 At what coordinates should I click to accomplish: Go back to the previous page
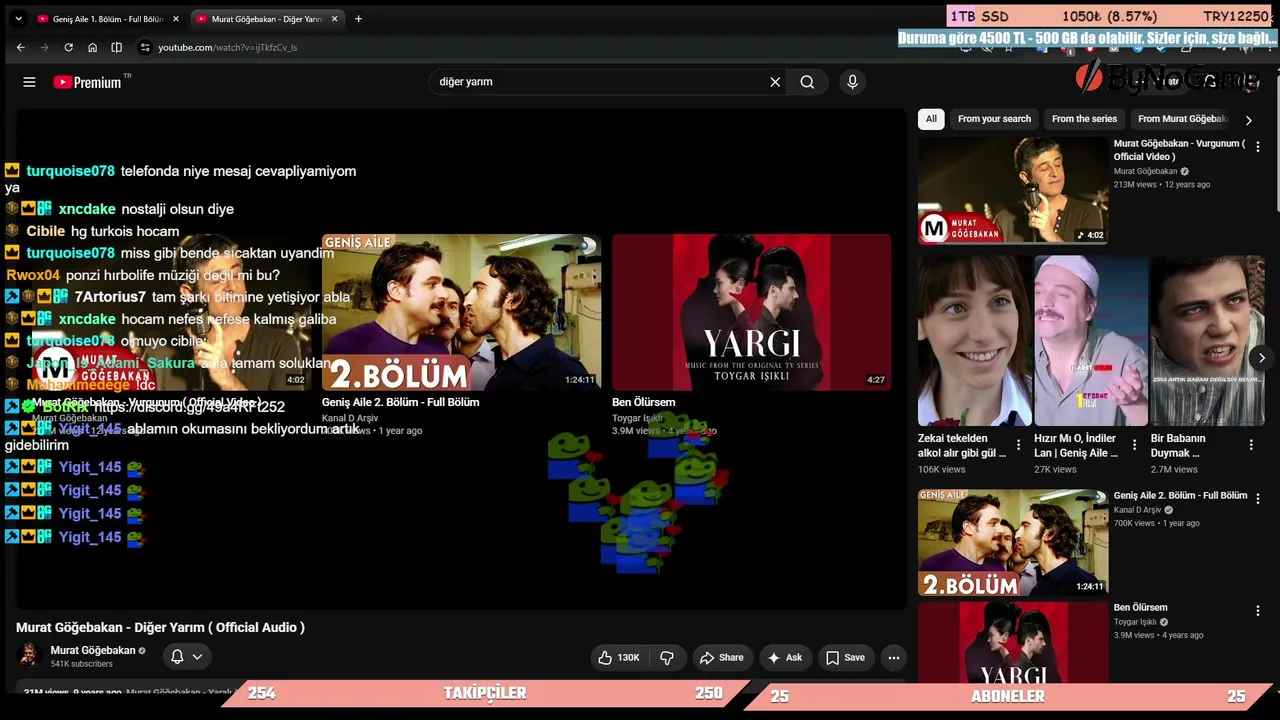point(20,47)
